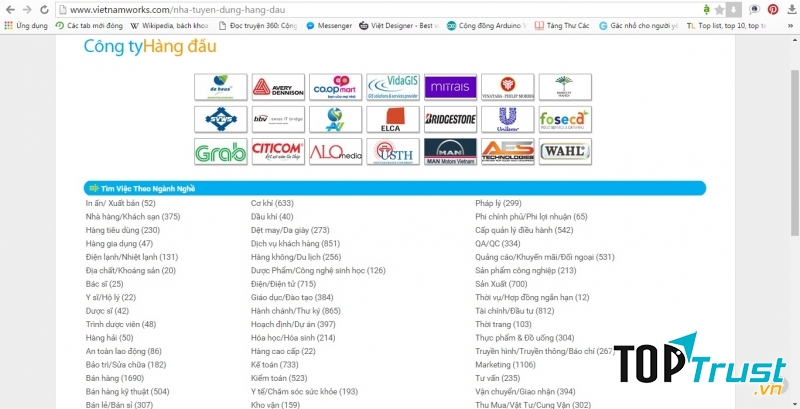Open Thực phẩm & Đồ uống (304) category
The width and height of the screenshot is (800, 409).
coord(524,338)
